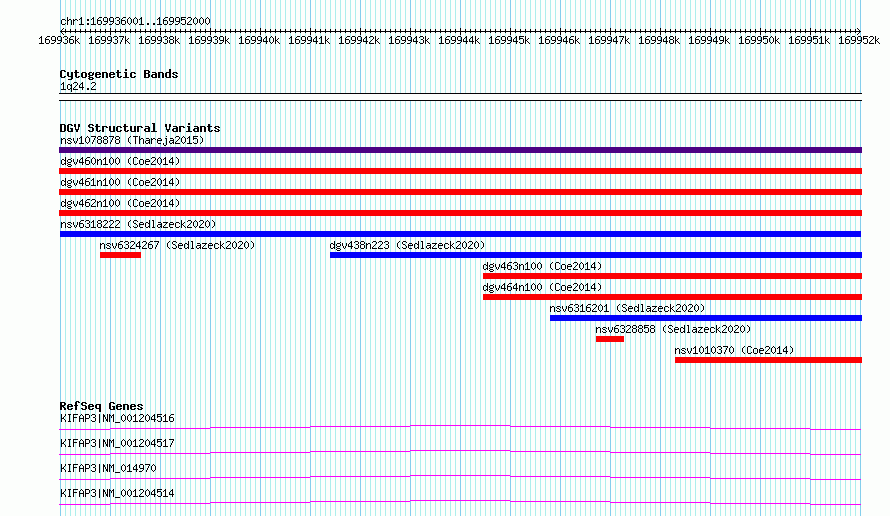Open the nsv6328858 (Sedlazeck2020) variant label
The height and width of the screenshot is (516, 890).
click(x=673, y=329)
